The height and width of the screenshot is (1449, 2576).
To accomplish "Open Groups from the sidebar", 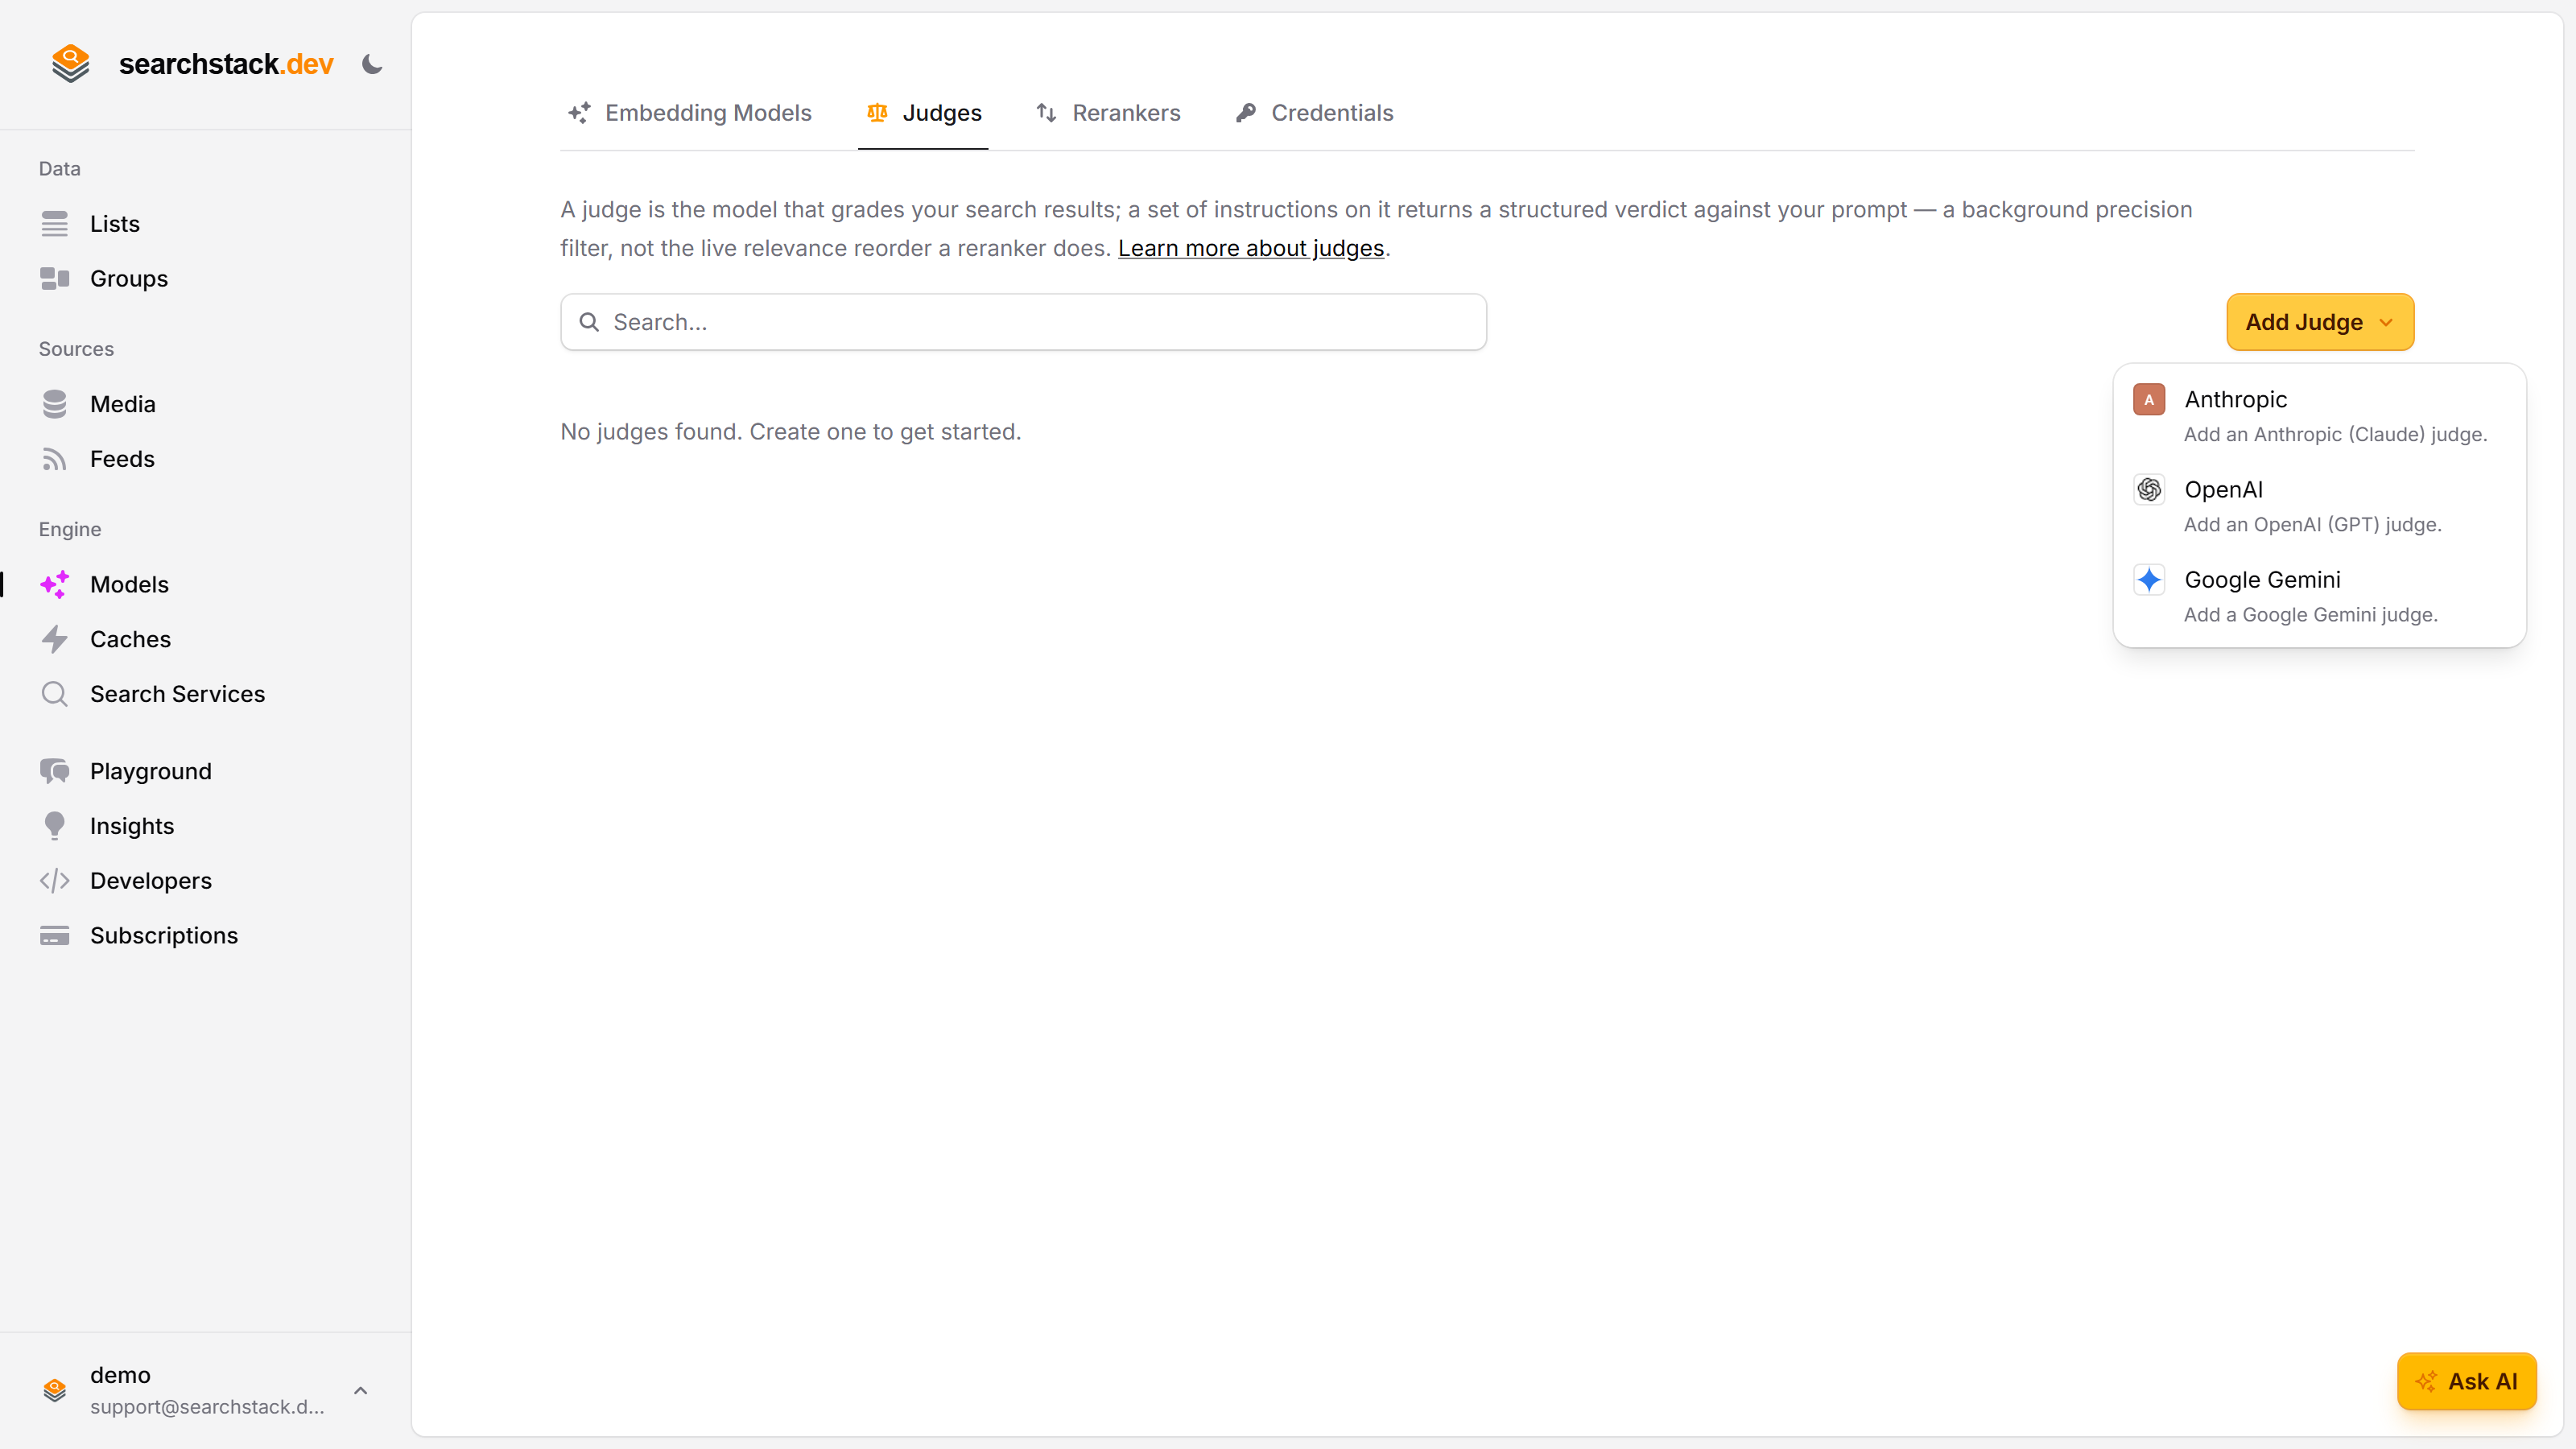I will (129, 279).
